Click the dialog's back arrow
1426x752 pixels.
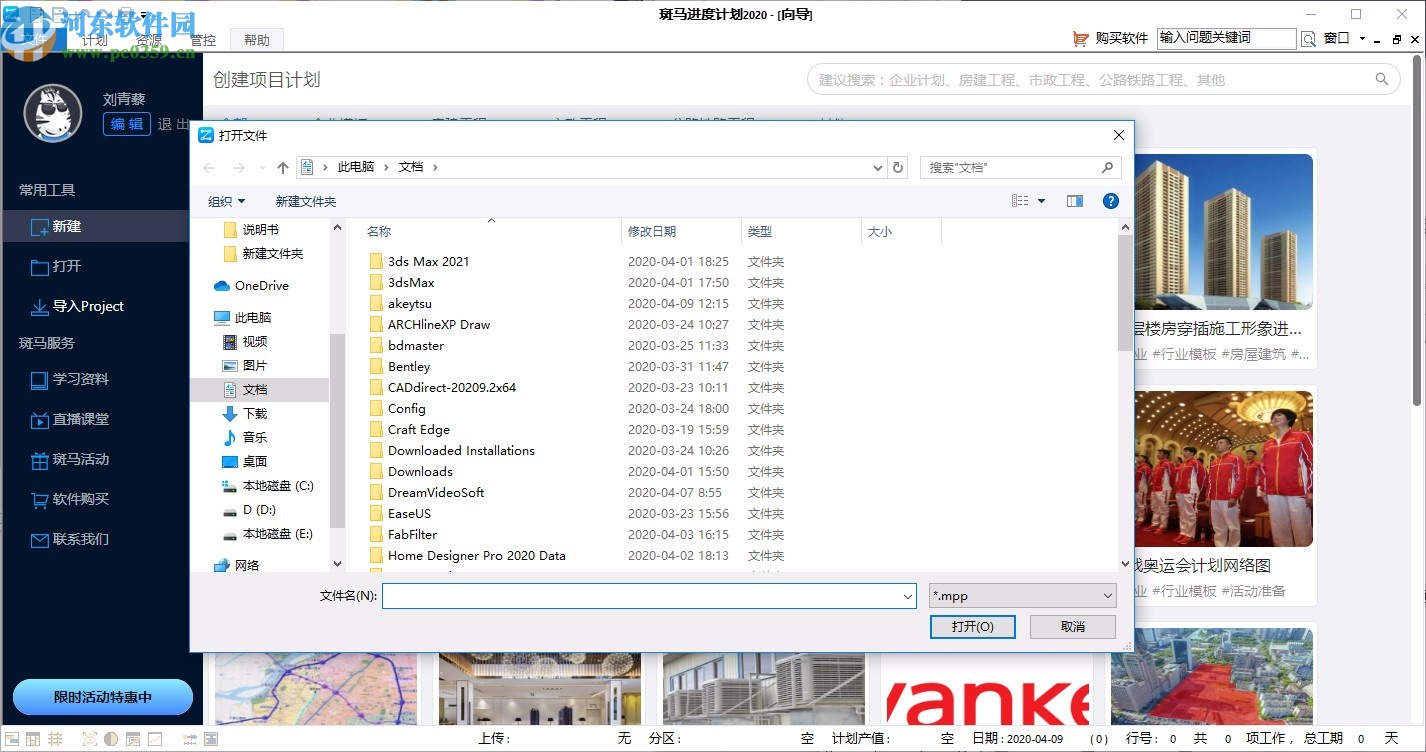click(209, 168)
